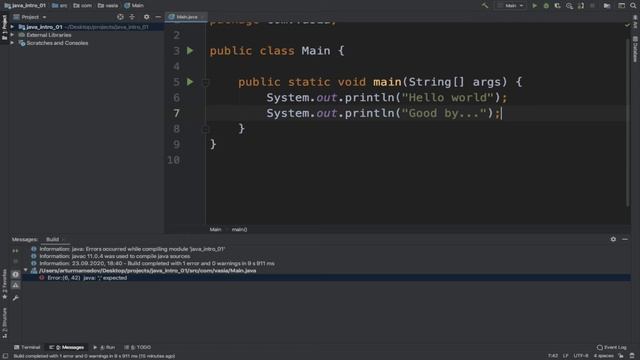Image resolution: width=640 pixels, height=360 pixels.
Task: Collapse the Main.java file node in Messages
Action: [26, 270]
